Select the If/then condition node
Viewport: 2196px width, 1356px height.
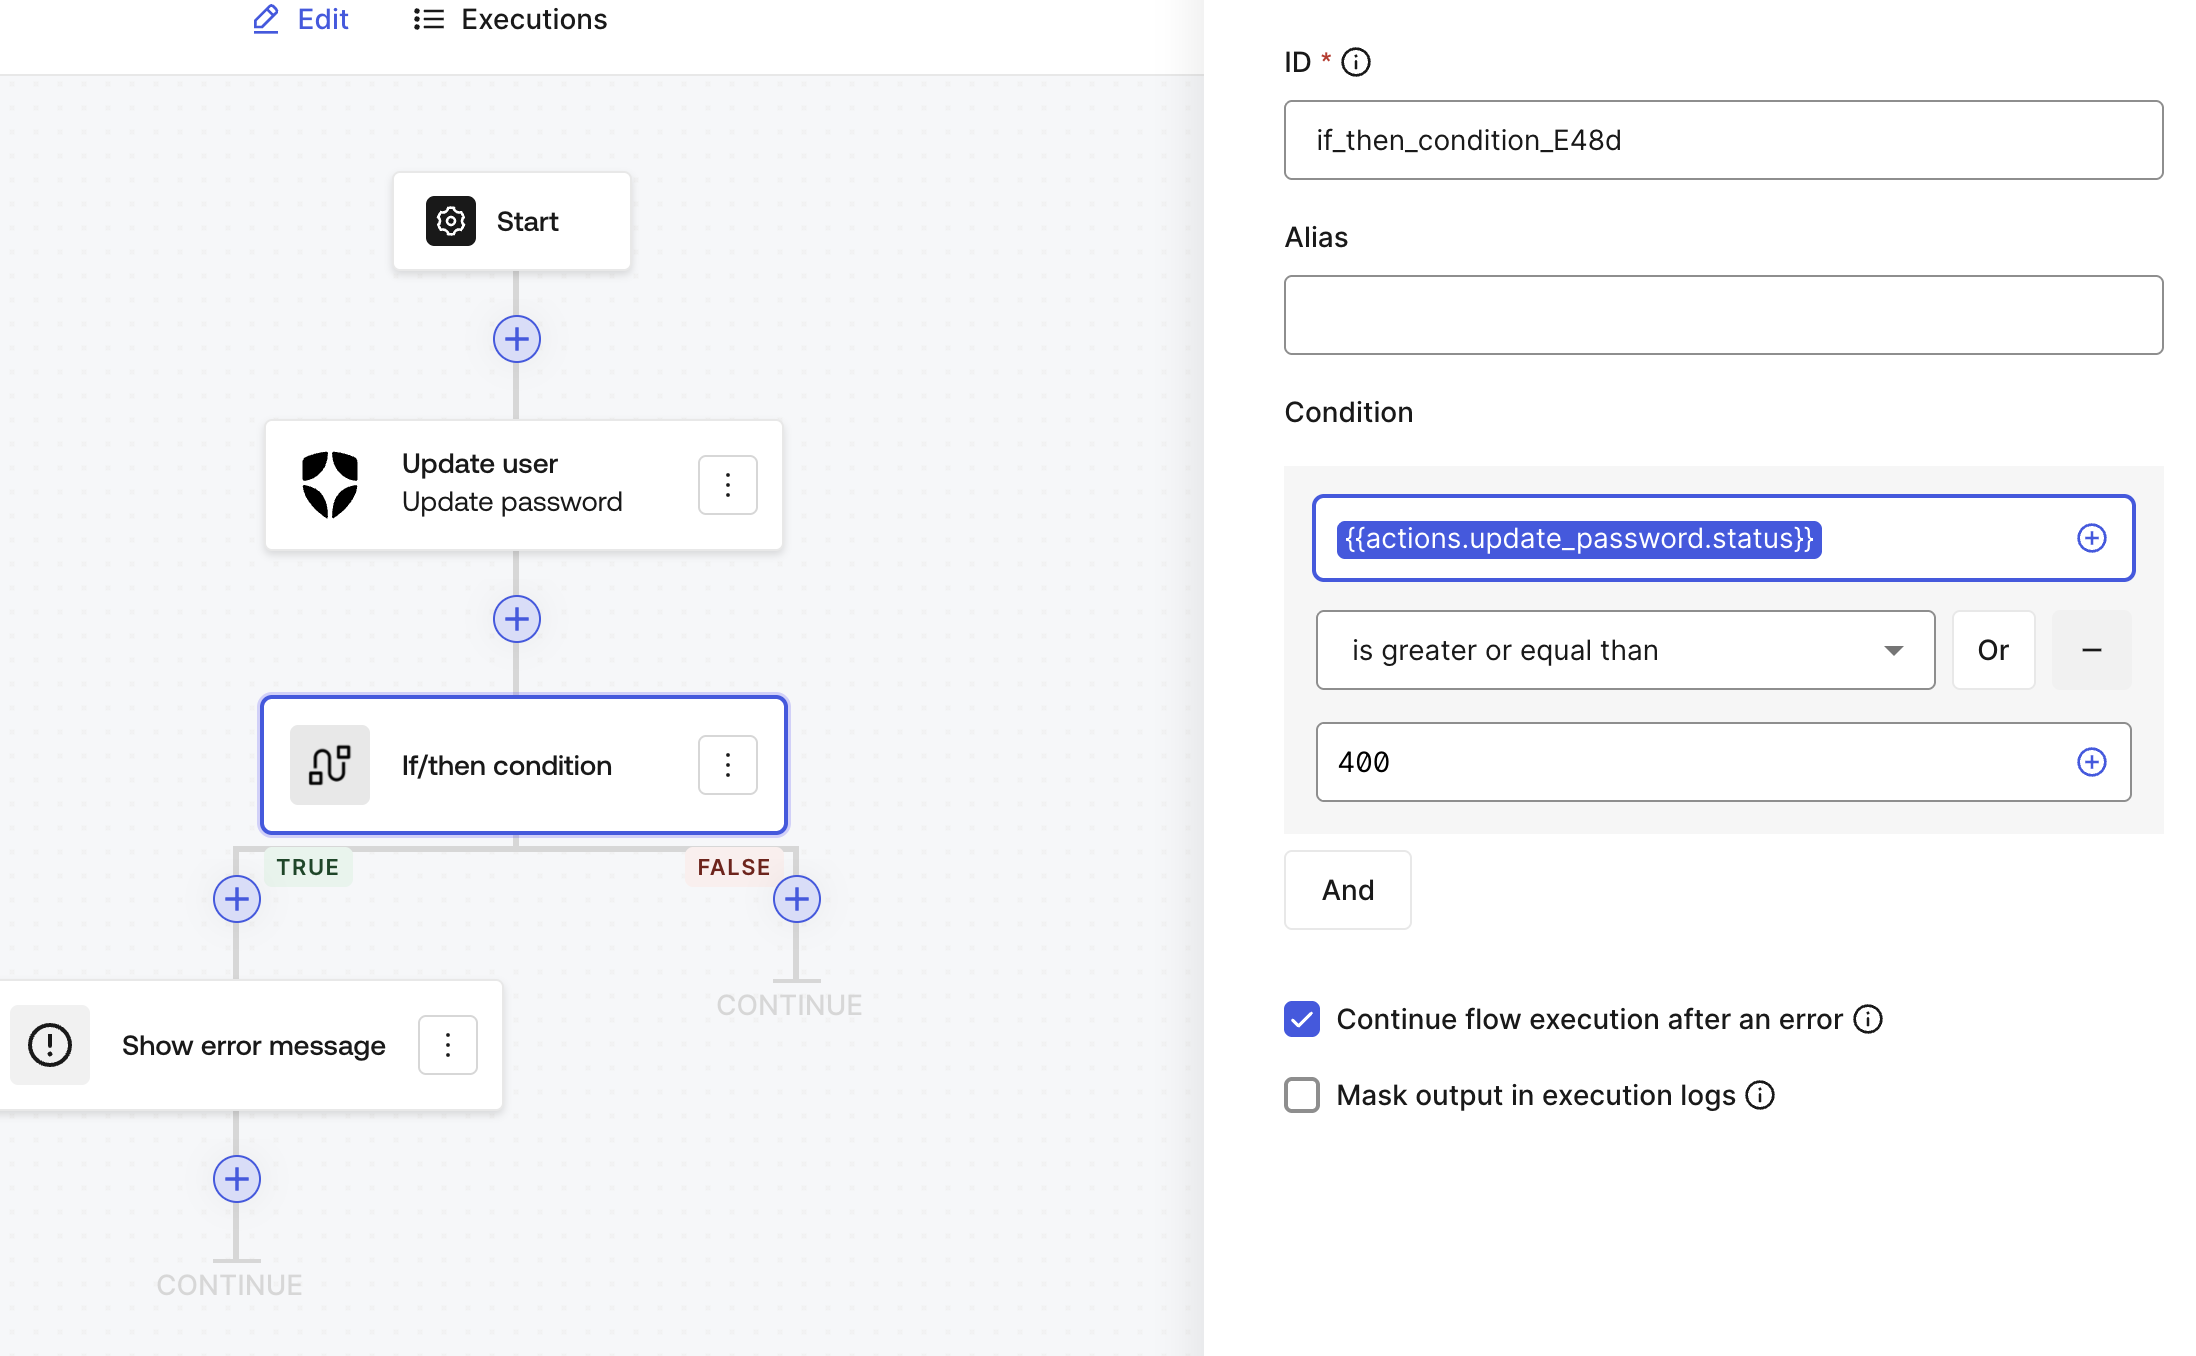(524, 765)
